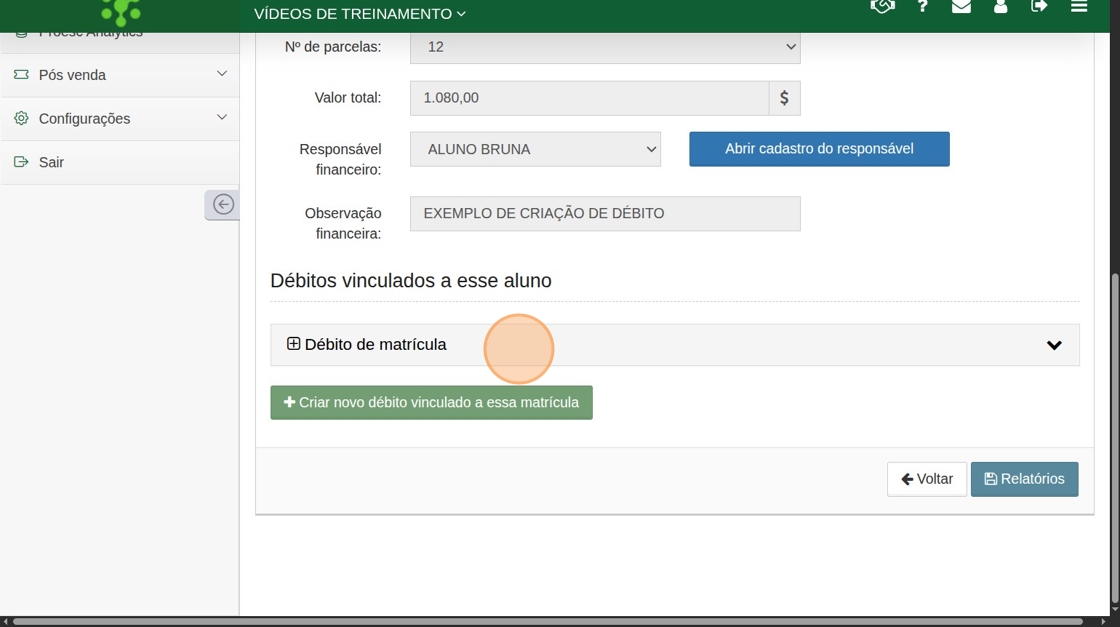Click the dollar sign beside Valor total

[x=784, y=98]
